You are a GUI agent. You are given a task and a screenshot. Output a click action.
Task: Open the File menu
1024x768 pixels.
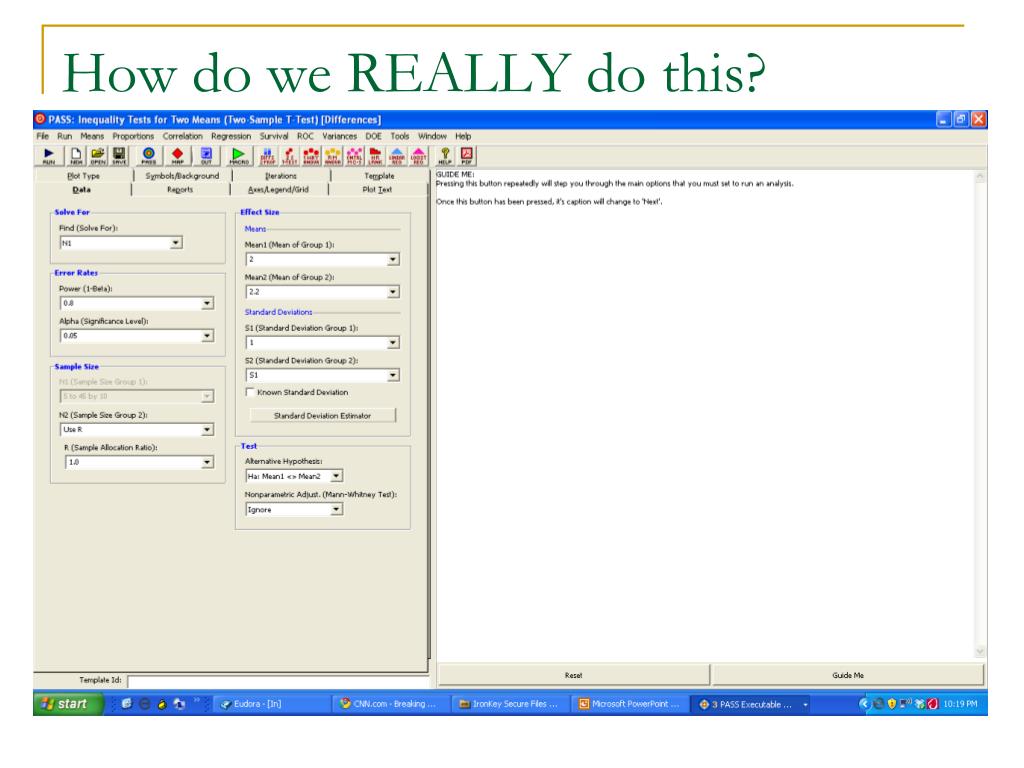click(42, 136)
